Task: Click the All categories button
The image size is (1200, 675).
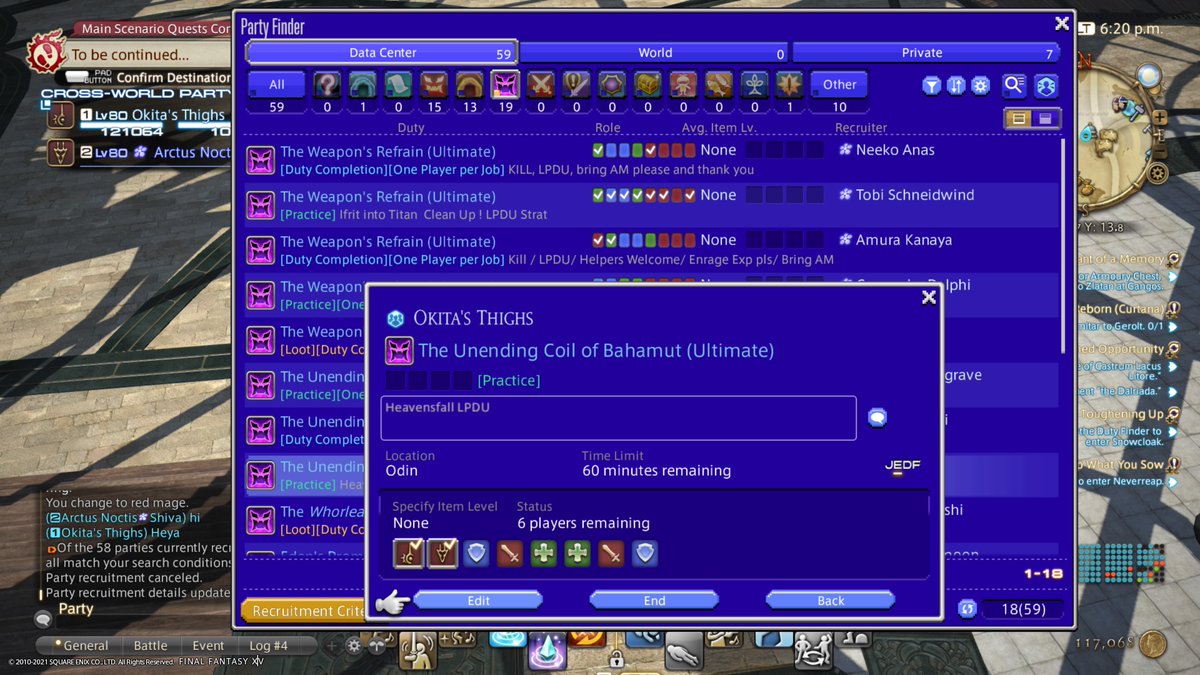Action: tap(276, 85)
